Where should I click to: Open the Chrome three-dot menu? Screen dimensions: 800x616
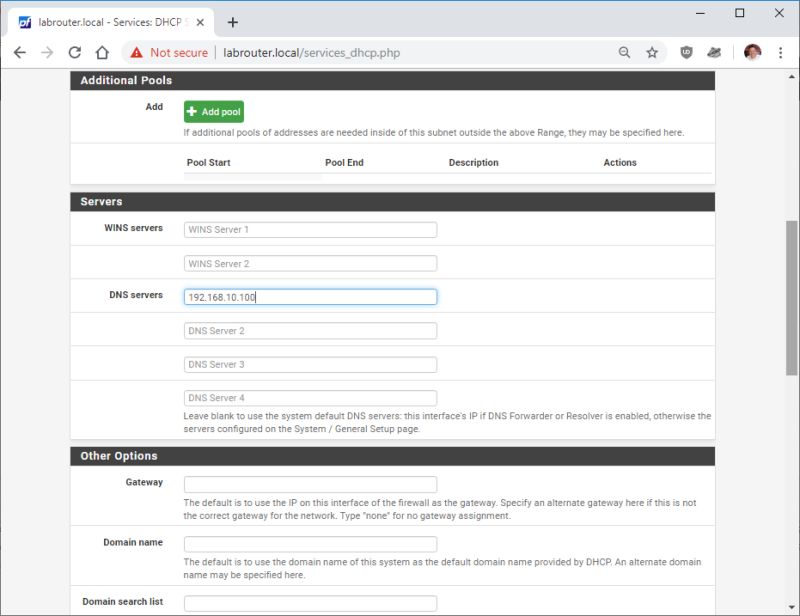point(780,53)
